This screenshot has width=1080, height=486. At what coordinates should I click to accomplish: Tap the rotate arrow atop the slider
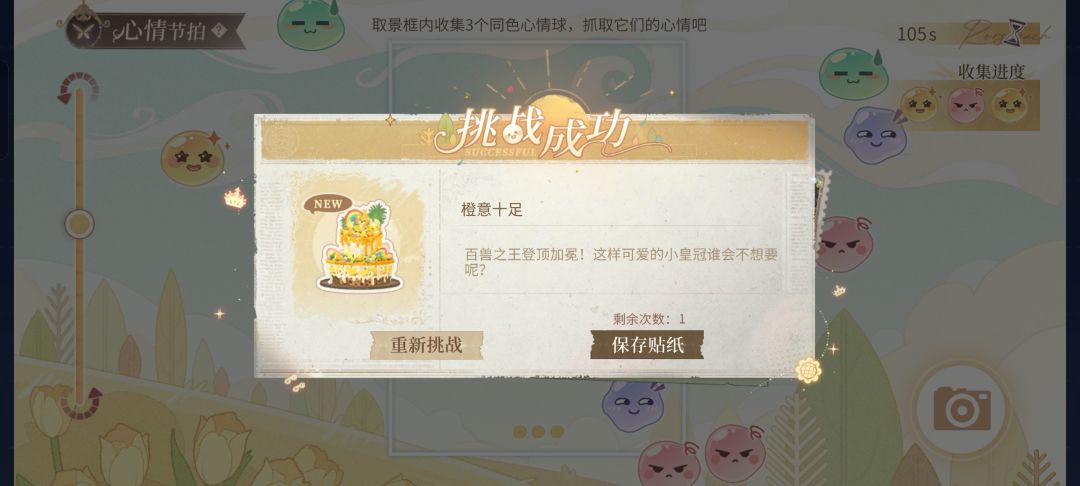[x=77, y=86]
